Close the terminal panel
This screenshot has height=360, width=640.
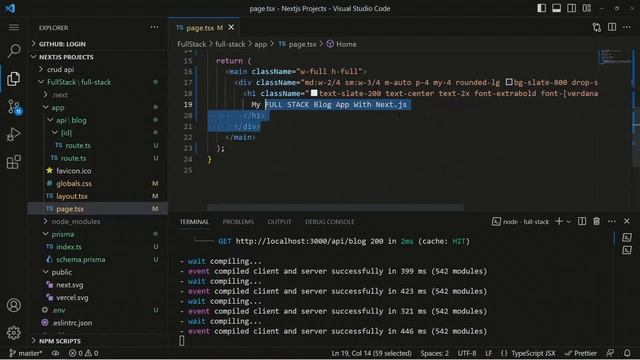pyautogui.click(x=627, y=221)
